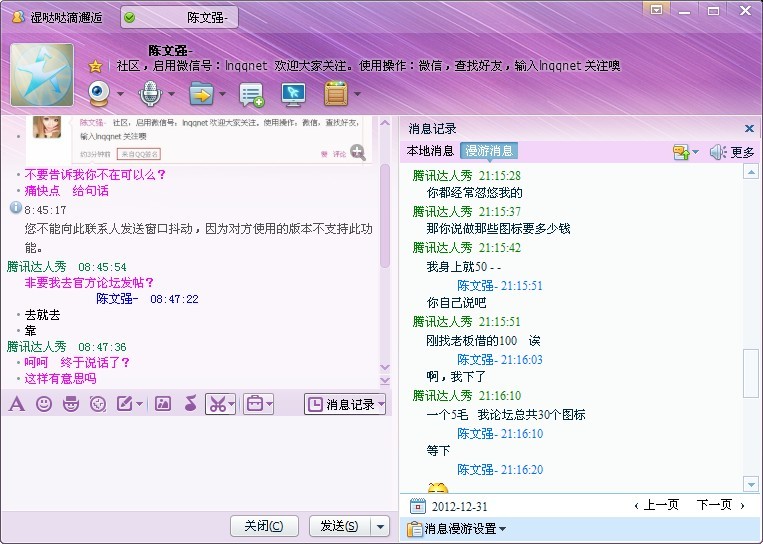Insert a picture into the message
Image resolution: width=763 pixels, height=544 pixels.
point(163,404)
